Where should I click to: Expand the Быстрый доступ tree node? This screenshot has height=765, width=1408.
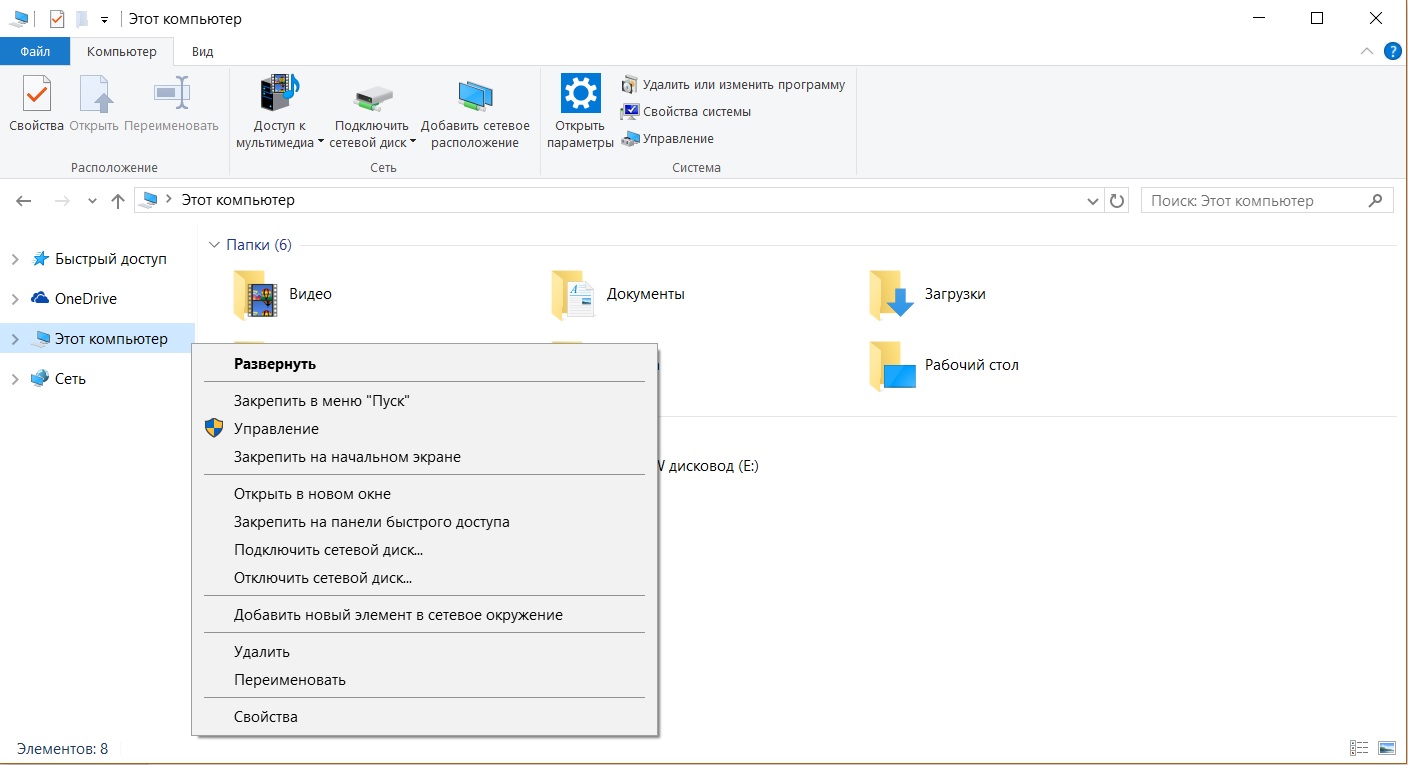coord(15,260)
